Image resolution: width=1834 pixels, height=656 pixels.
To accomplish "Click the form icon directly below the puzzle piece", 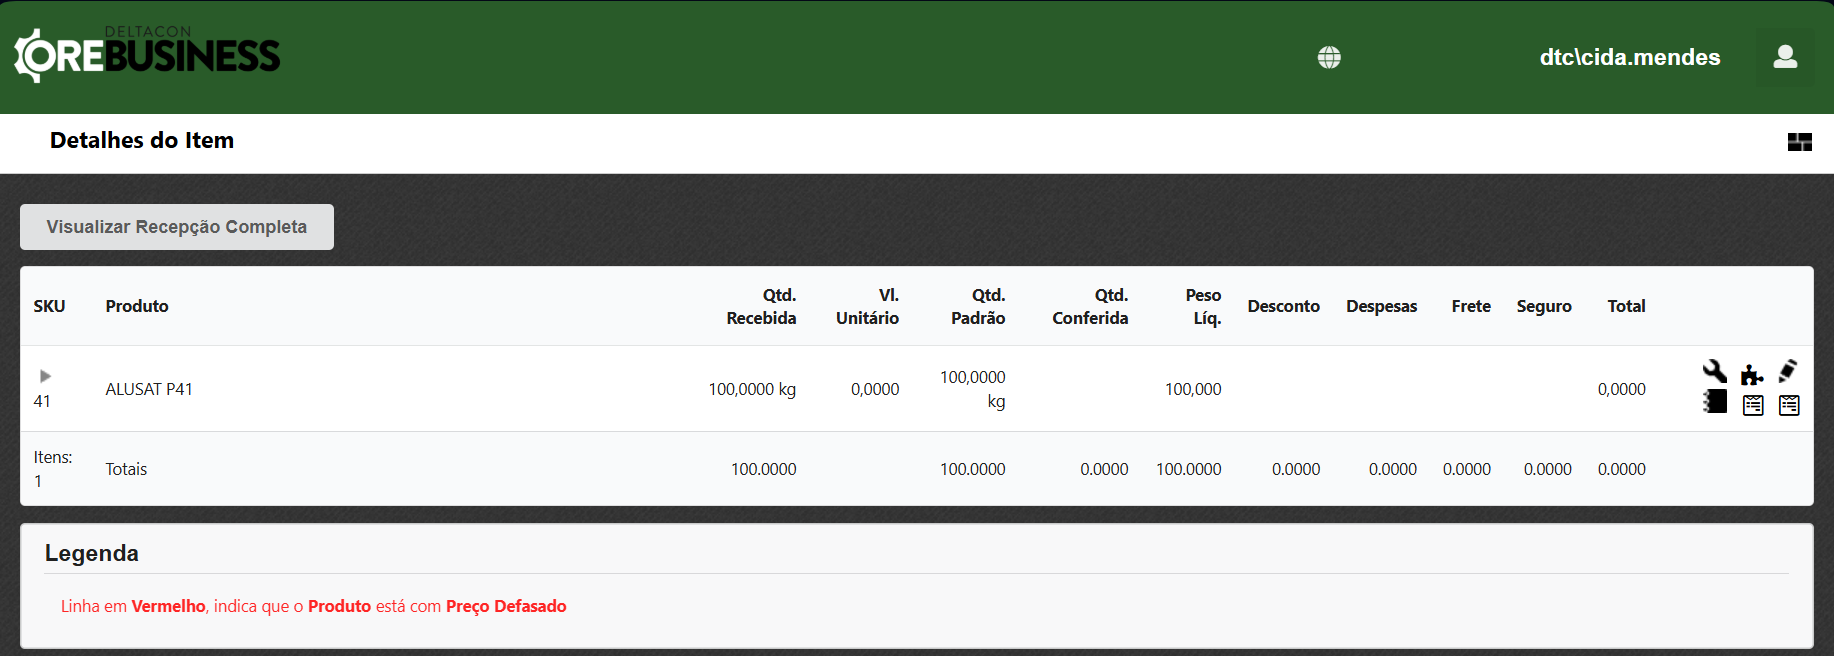I will pyautogui.click(x=1753, y=405).
